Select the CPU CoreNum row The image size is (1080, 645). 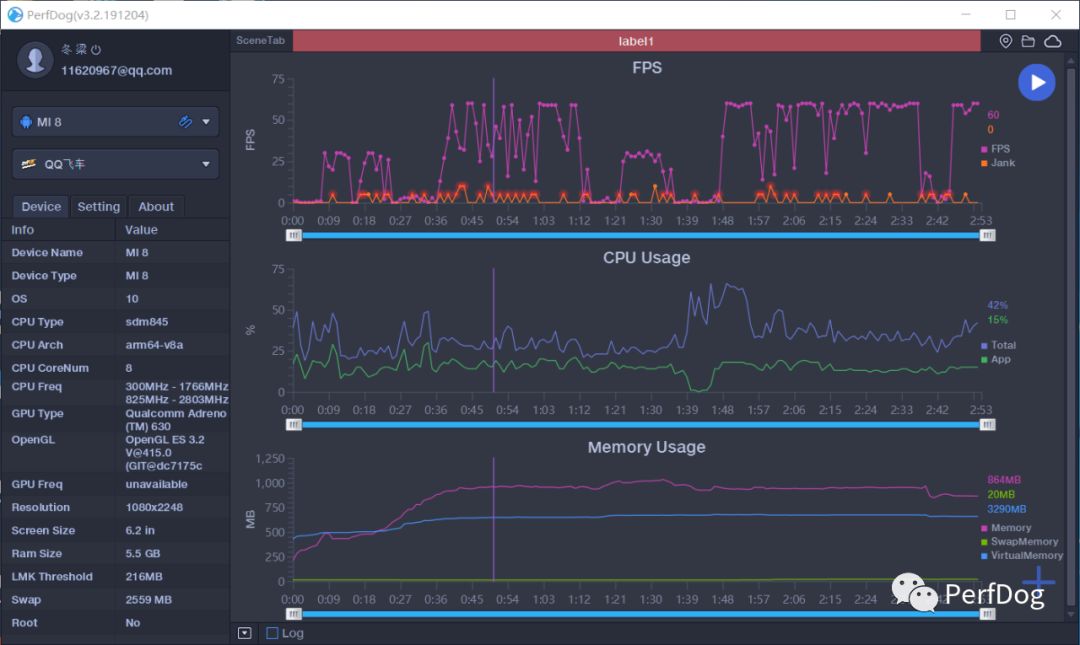pos(115,368)
